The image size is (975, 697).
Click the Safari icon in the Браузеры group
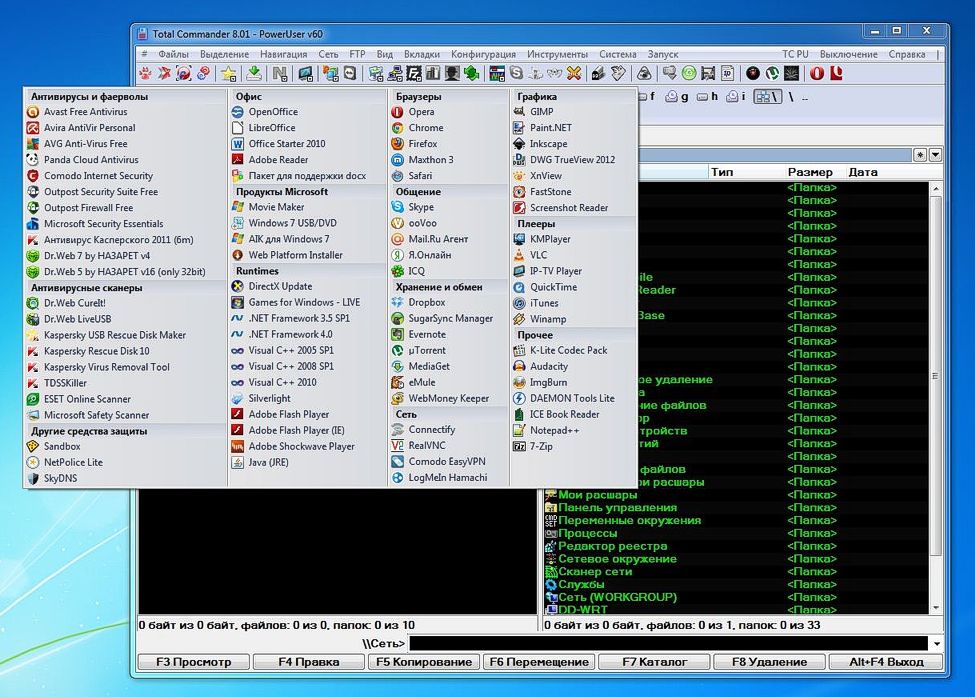tap(397, 176)
